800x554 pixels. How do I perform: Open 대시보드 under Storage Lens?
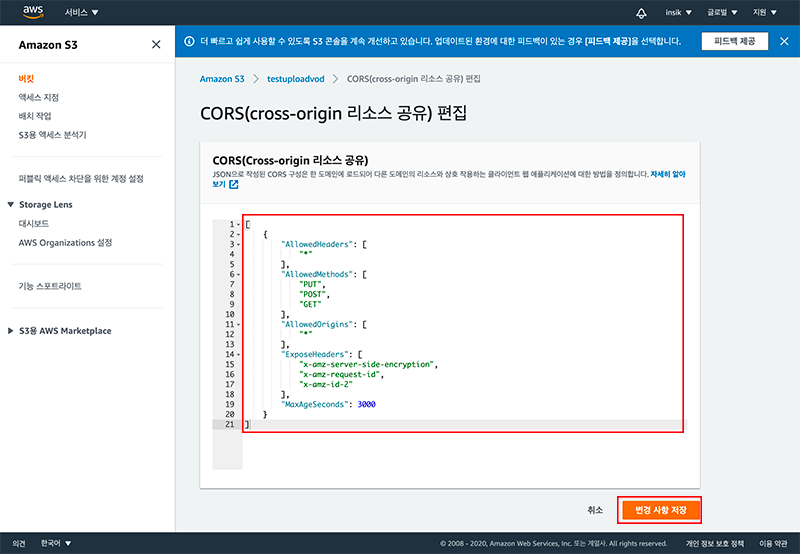click(x=34, y=223)
